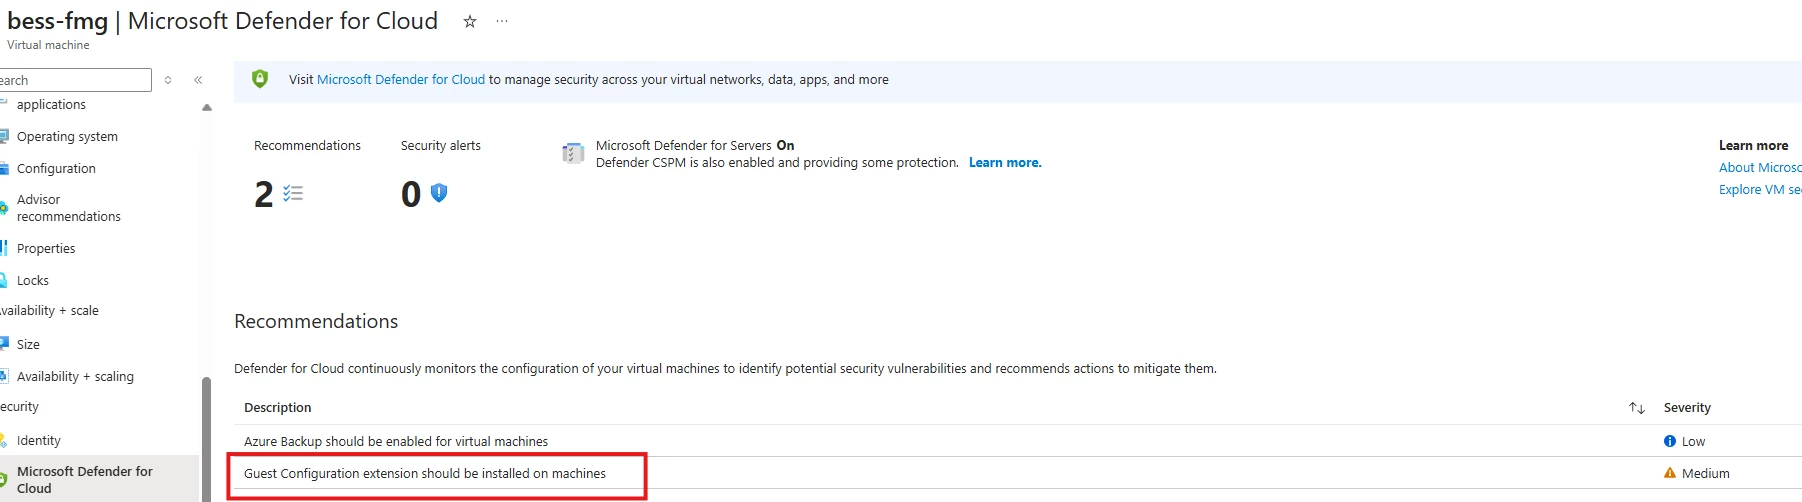The width and height of the screenshot is (1802, 502).
Task: Open Azure Backup should be enabled recommendation
Action: point(396,441)
